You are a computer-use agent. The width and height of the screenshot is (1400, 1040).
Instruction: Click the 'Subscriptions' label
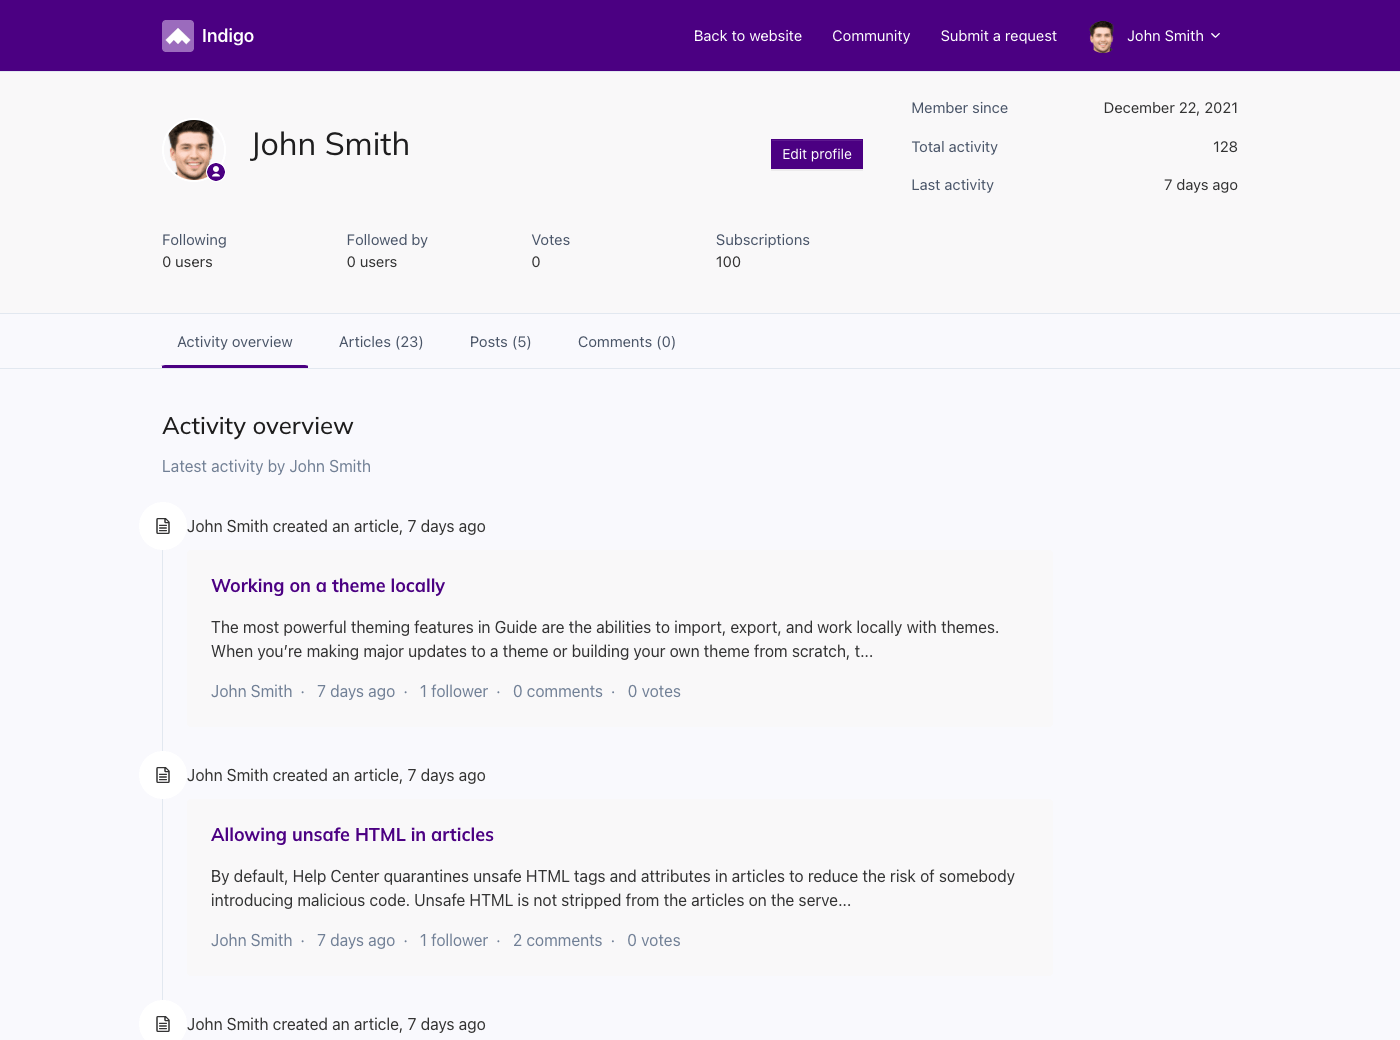[763, 240]
